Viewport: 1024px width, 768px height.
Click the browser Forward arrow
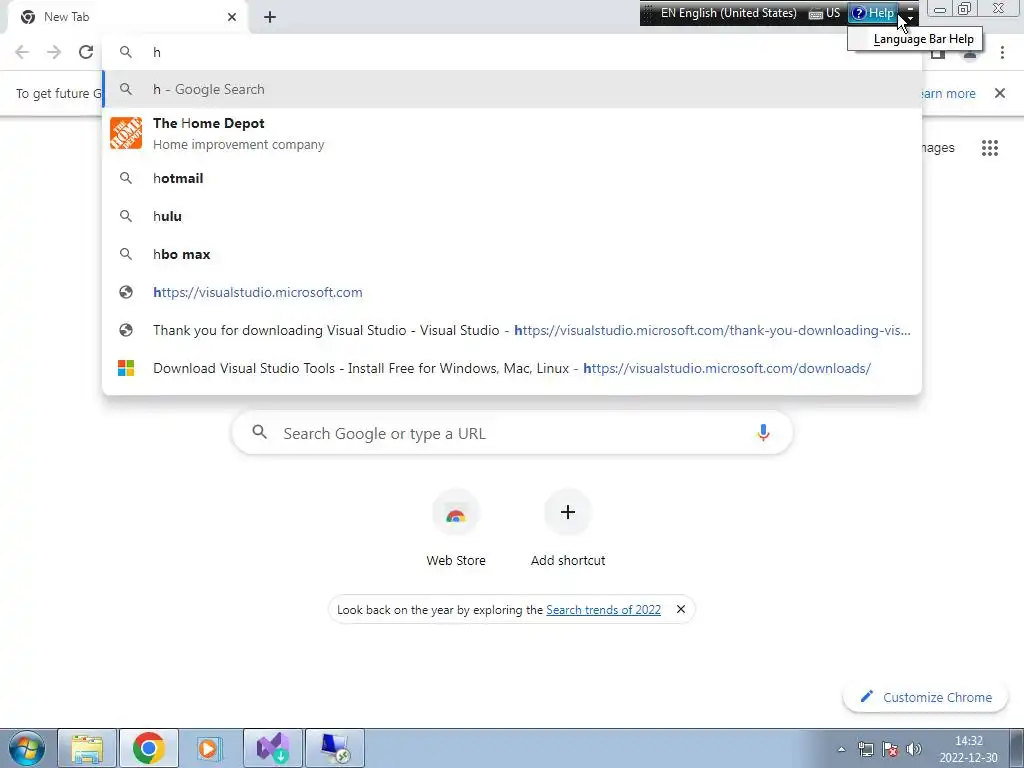click(x=54, y=52)
